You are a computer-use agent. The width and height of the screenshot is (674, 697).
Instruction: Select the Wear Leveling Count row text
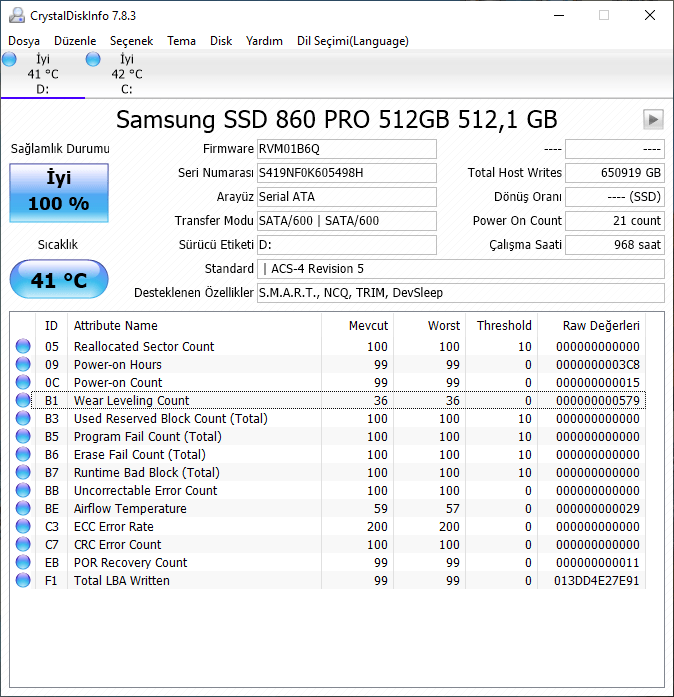[132, 401]
